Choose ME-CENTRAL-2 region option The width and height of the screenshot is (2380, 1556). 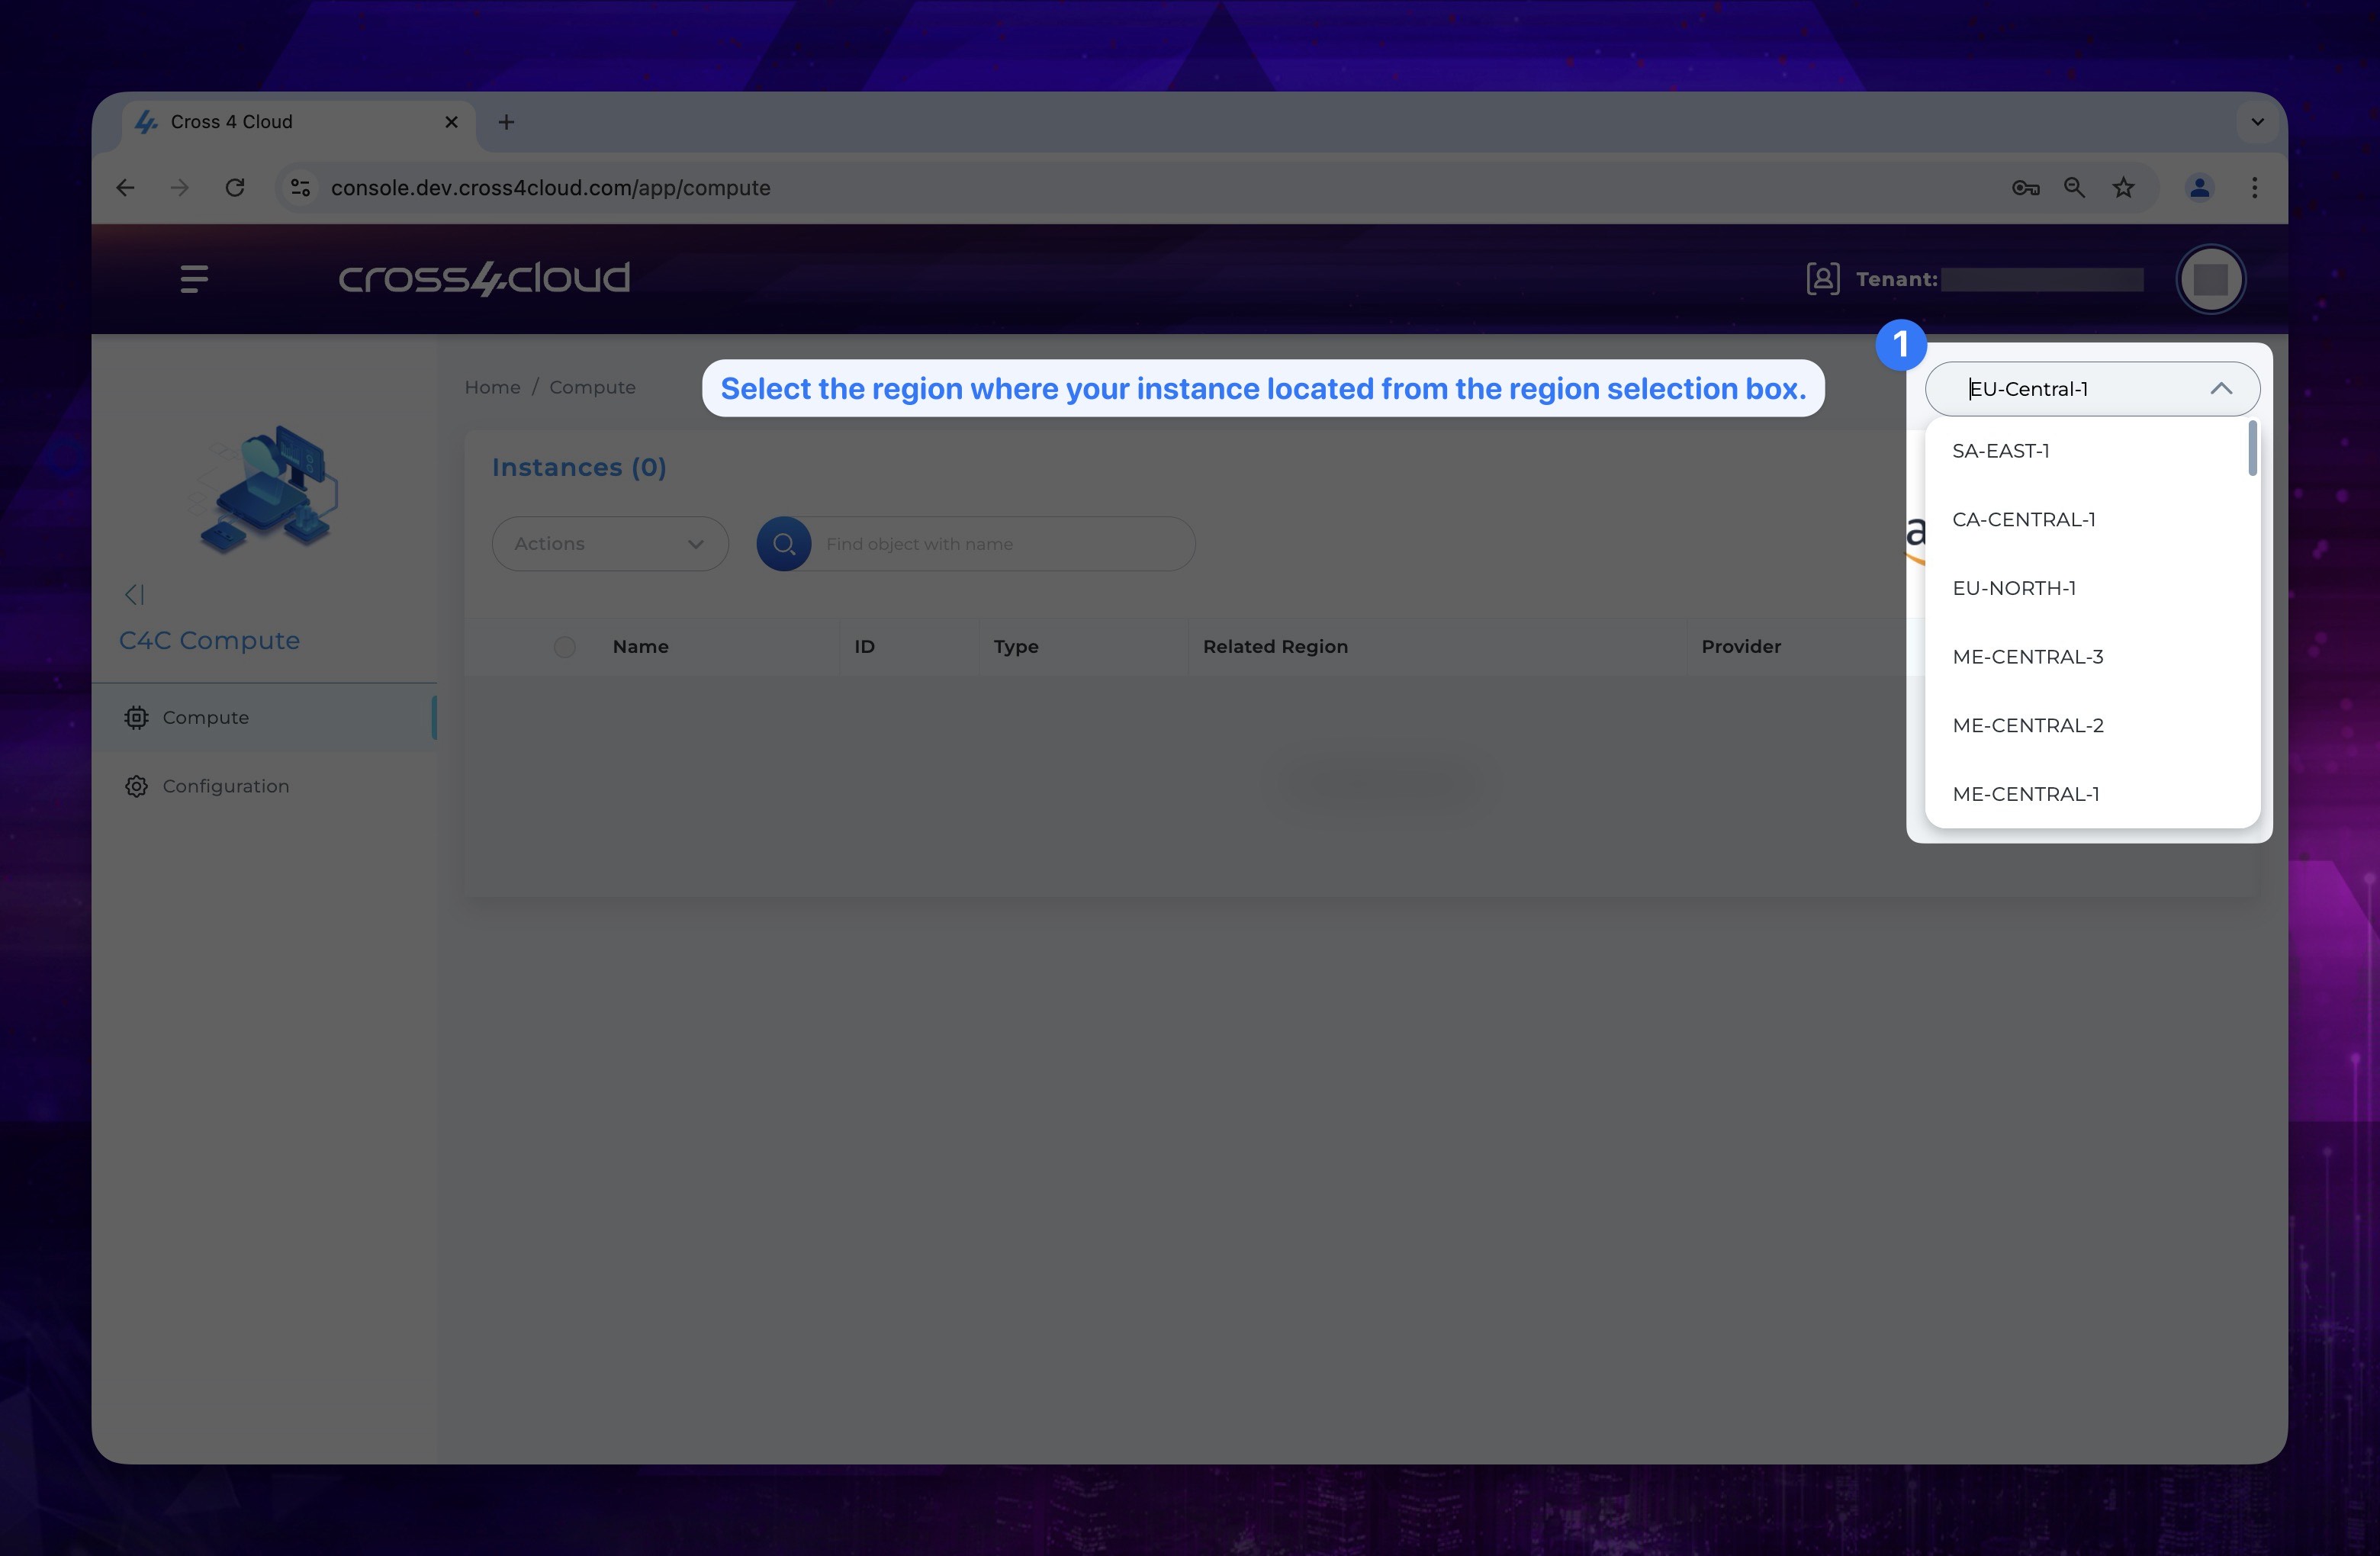(2086, 726)
